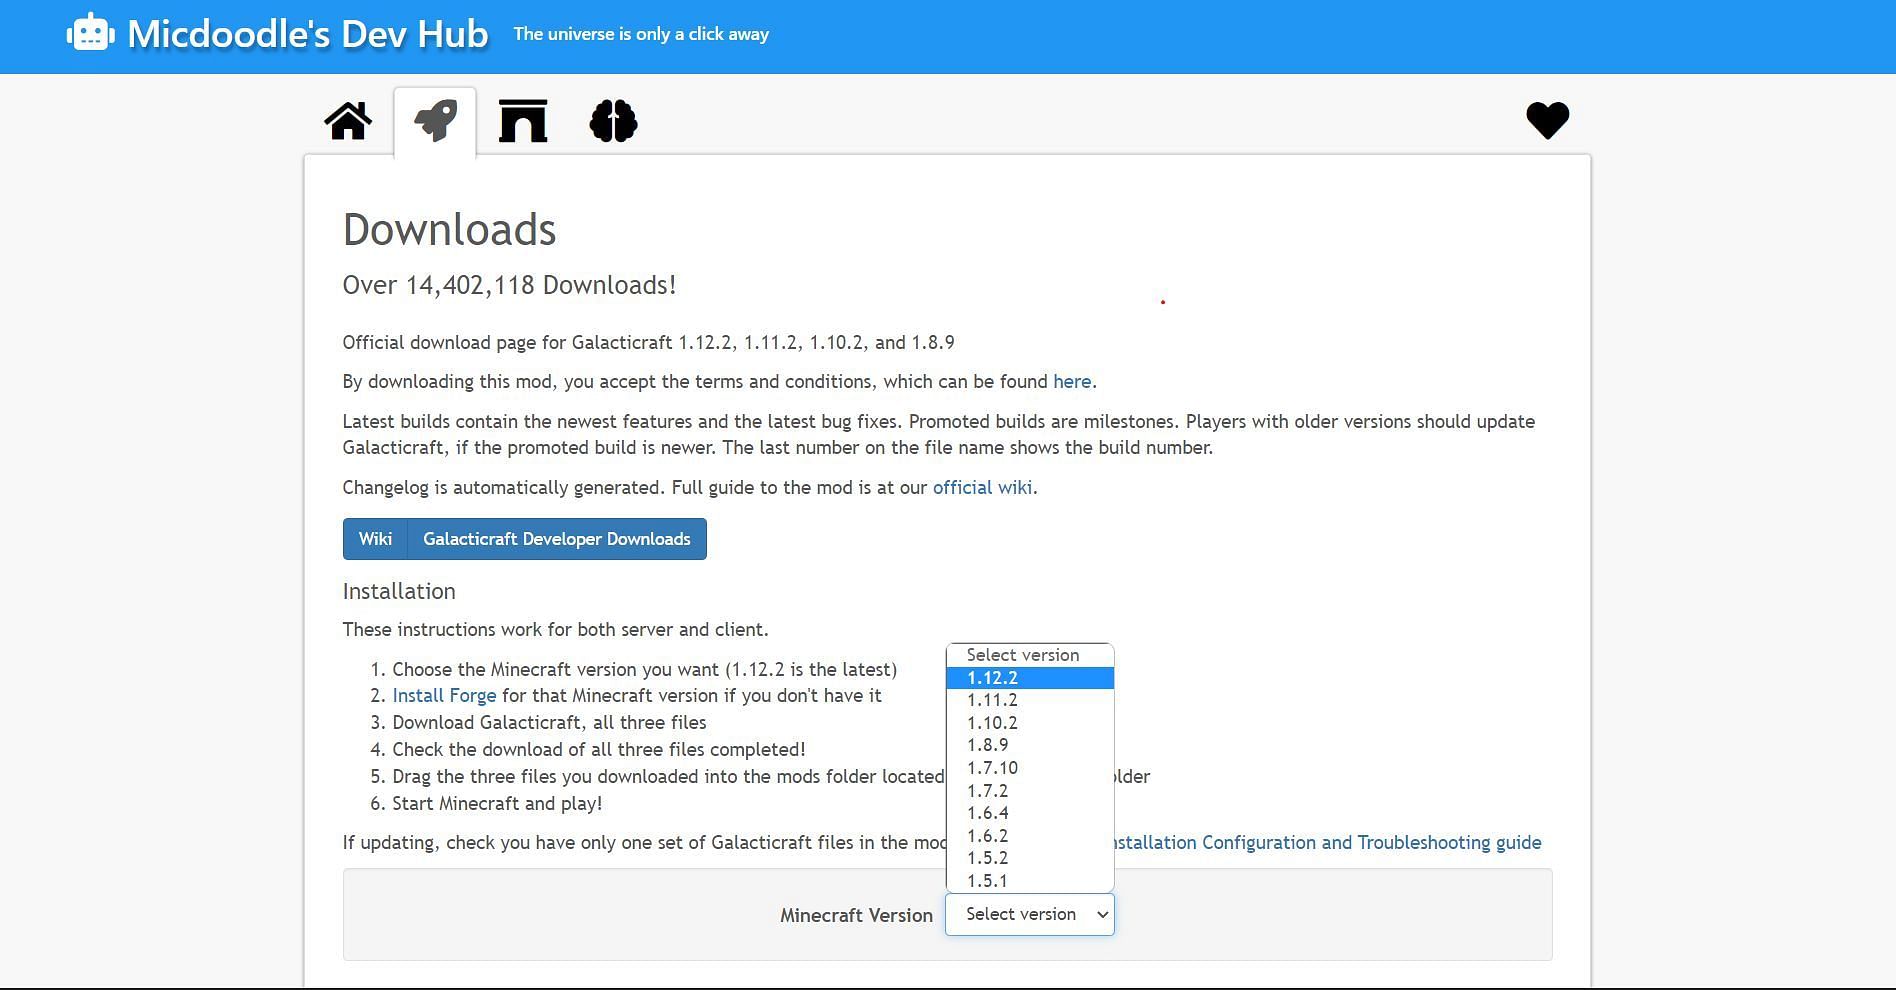Open the Home icon tab
Screen dimensions: 1896x990
pyautogui.click(x=348, y=122)
